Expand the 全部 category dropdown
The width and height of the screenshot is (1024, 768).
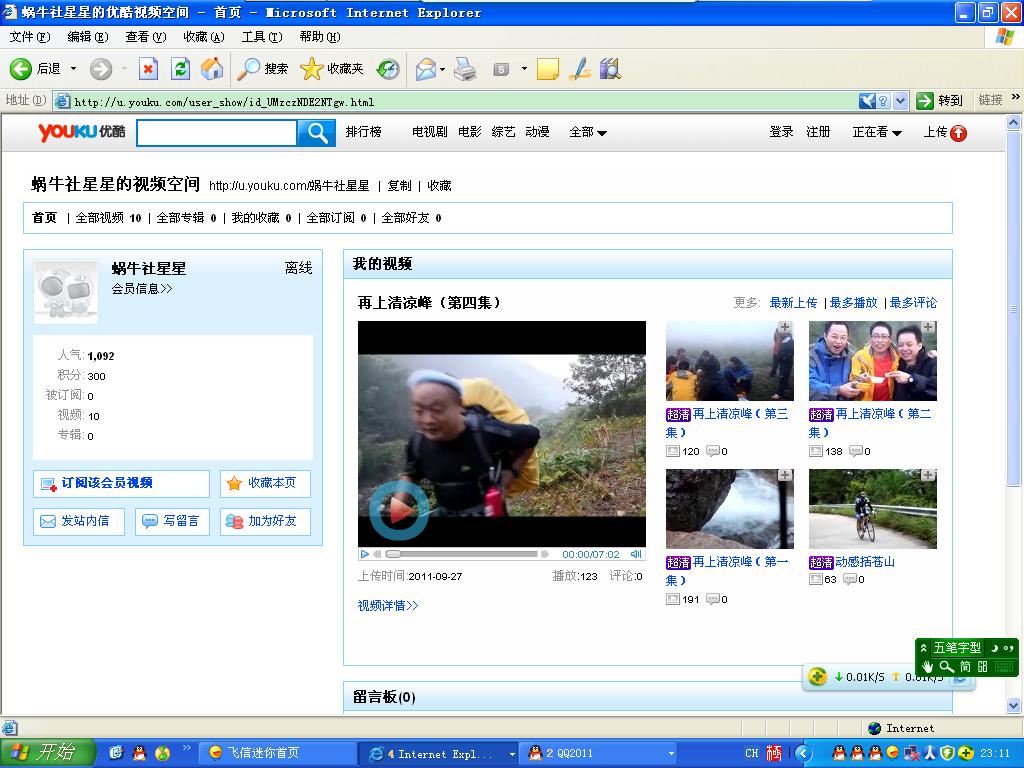[588, 132]
